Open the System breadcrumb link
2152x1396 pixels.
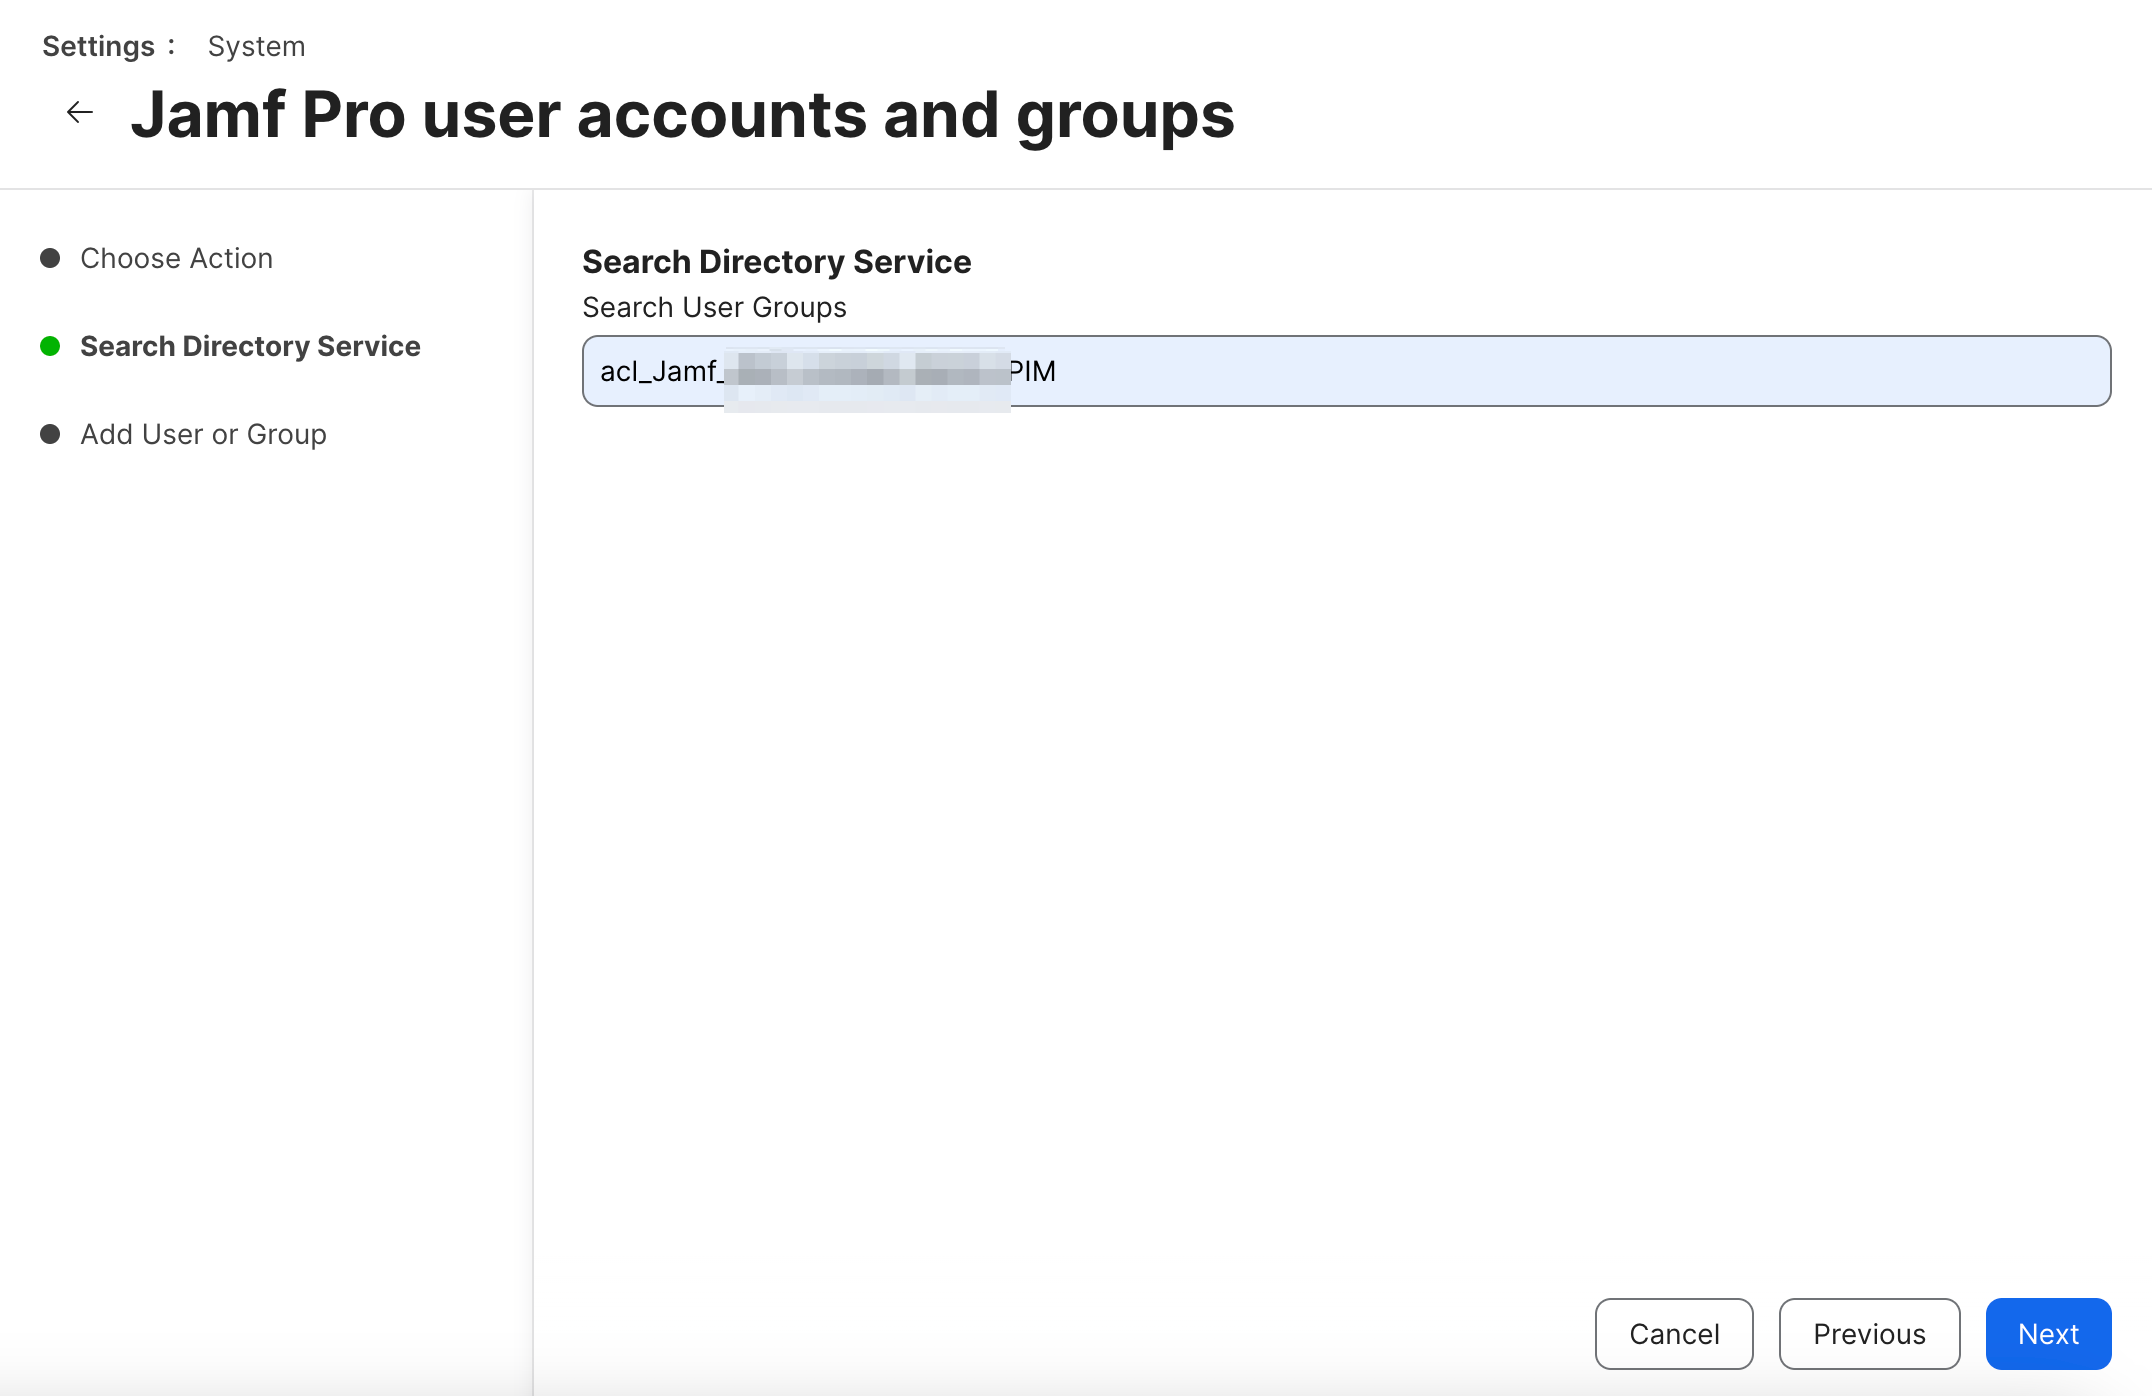click(256, 46)
